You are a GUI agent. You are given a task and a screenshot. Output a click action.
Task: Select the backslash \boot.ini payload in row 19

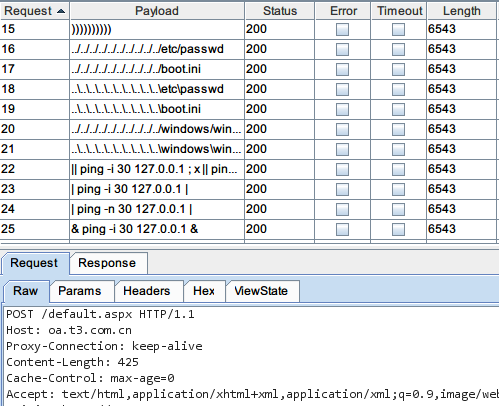(x=157, y=109)
